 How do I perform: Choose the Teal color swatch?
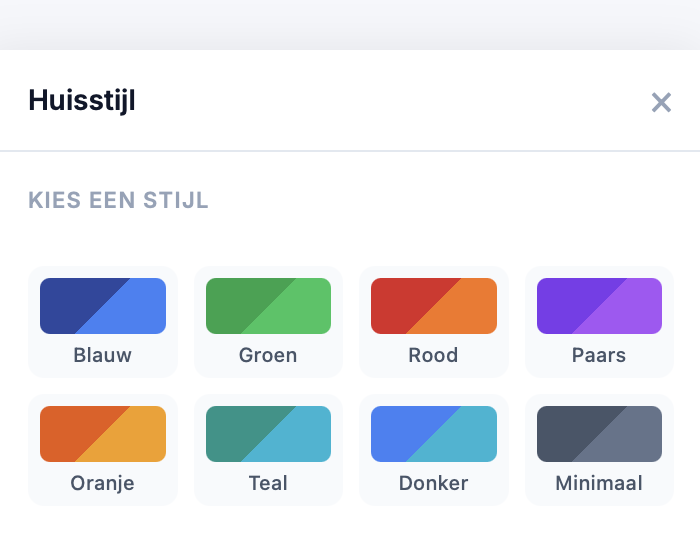268,434
